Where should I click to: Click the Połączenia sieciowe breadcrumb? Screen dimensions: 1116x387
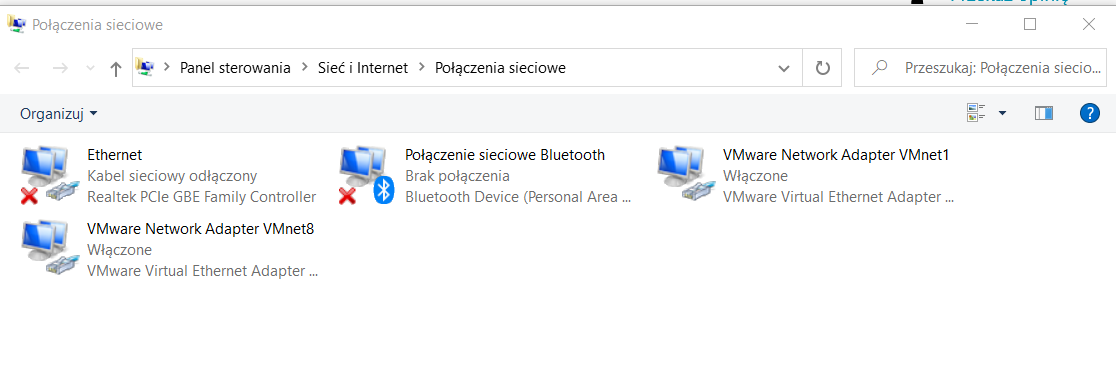(500, 68)
